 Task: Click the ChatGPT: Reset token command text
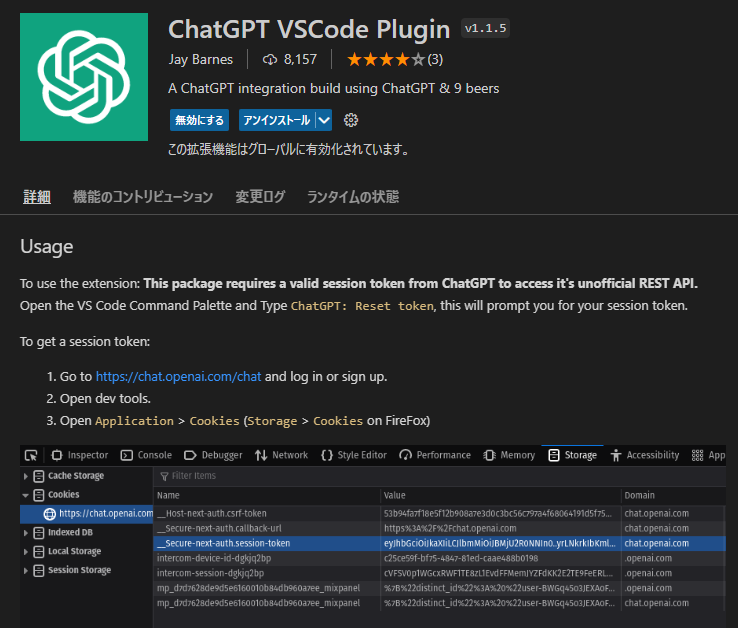(362, 306)
